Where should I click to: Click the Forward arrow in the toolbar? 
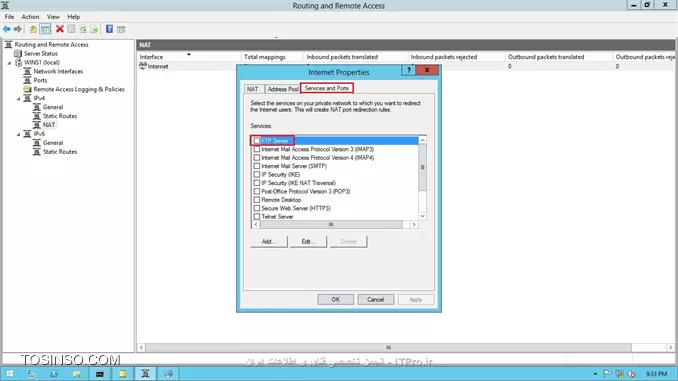18,29
